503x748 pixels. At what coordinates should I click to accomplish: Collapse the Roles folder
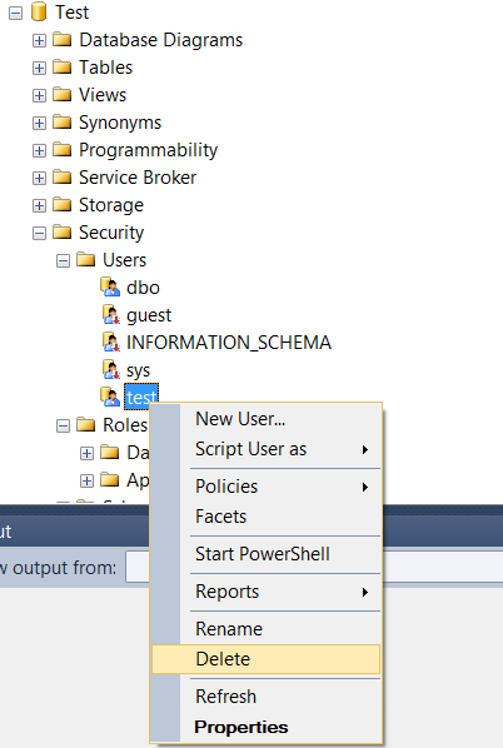pos(63,426)
